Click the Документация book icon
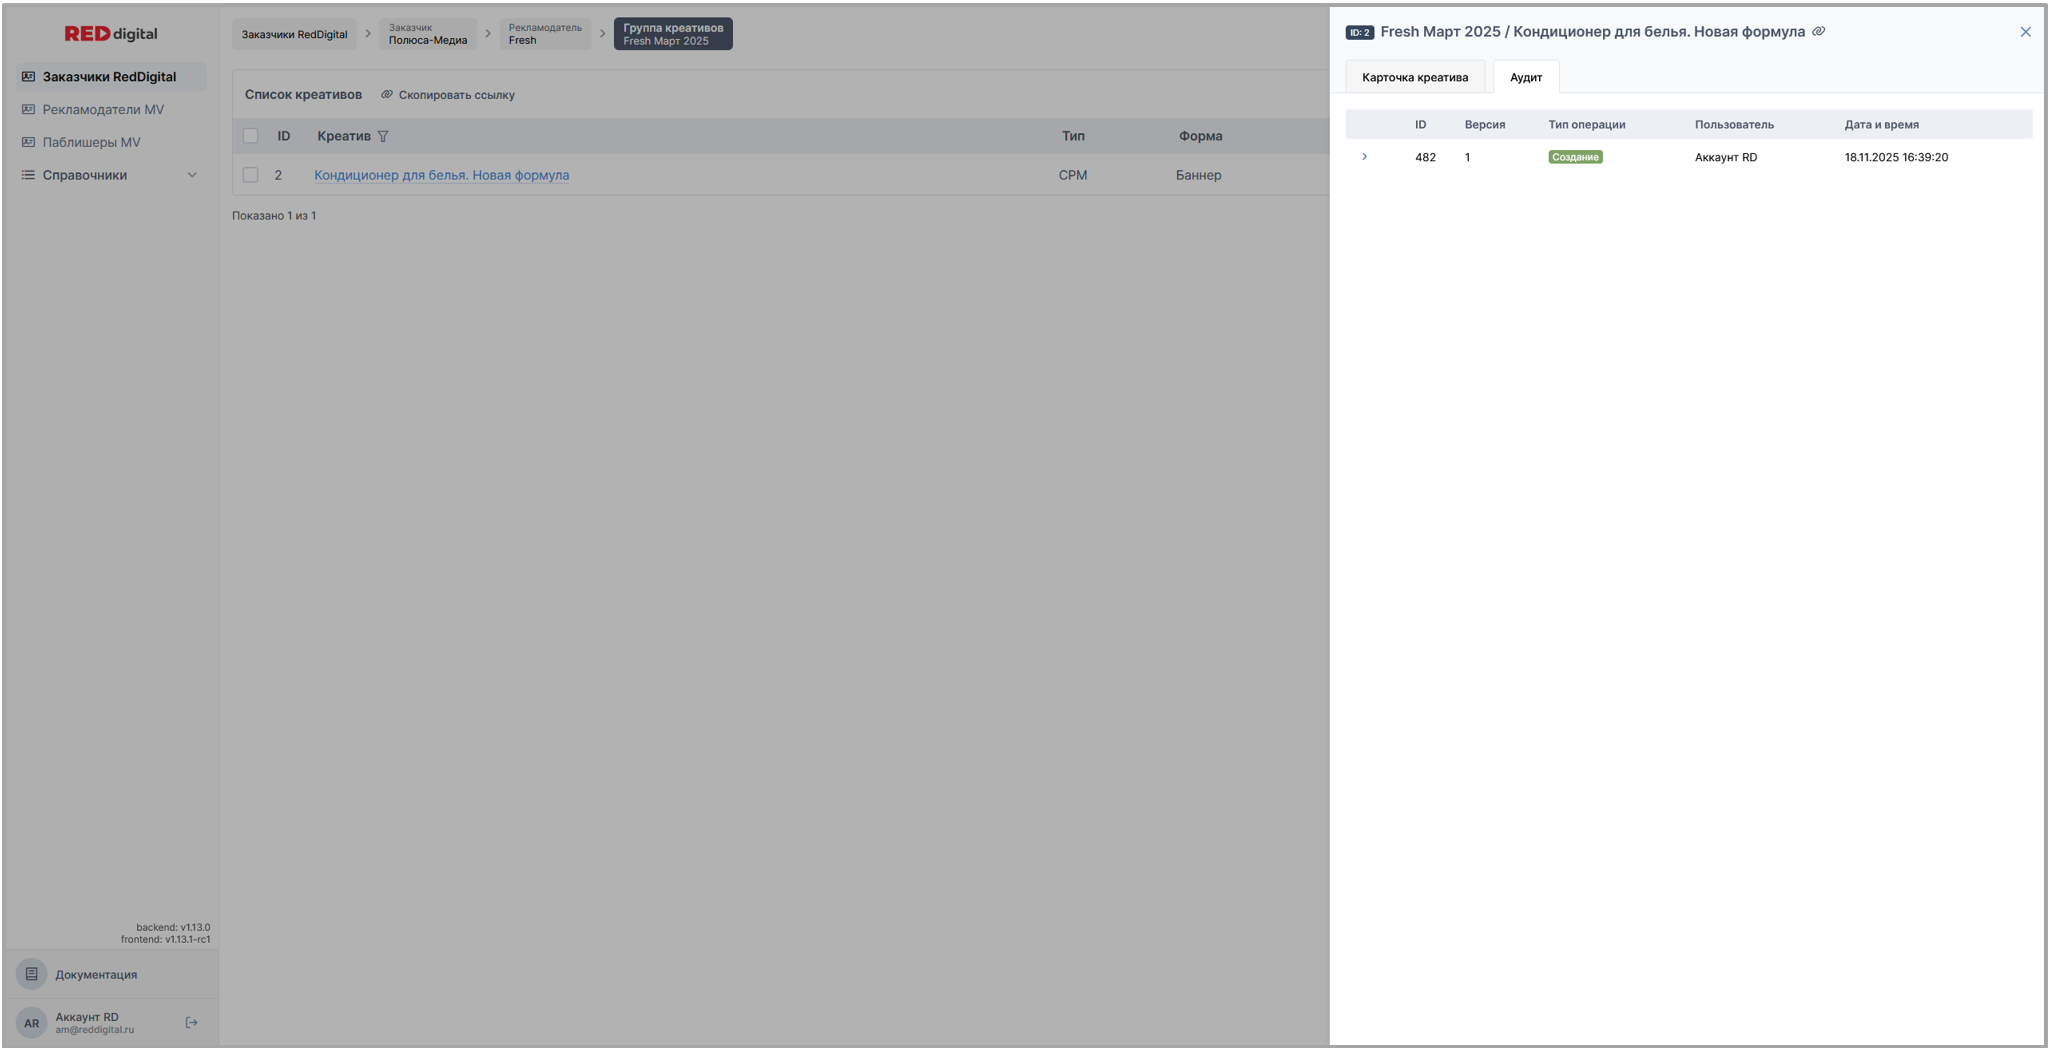Viewport: 2053px width, 1051px height. coord(32,974)
